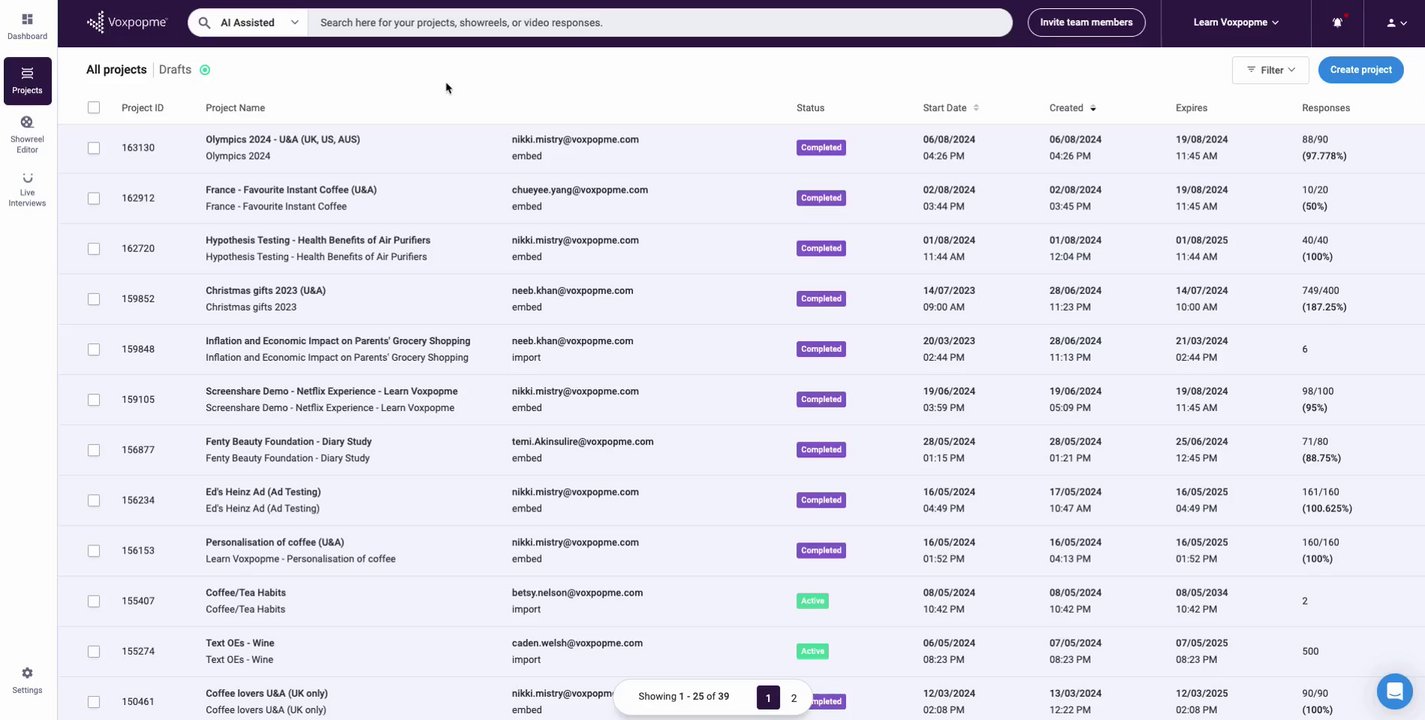Tick the checkbox for project 162720
Viewport: 1425px width, 720px height.
pyautogui.click(x=94, y=248)
